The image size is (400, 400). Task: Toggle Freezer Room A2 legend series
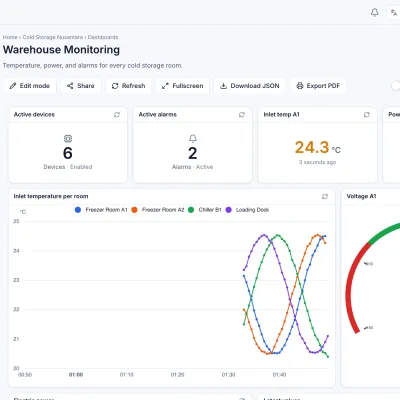click(x=157, y=210)
